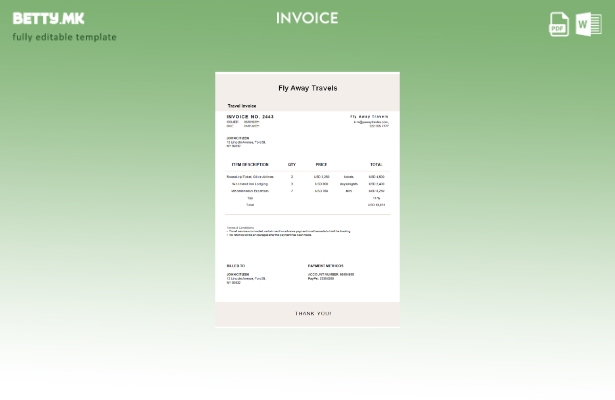Click the PRICE column header

click(321, 164)
